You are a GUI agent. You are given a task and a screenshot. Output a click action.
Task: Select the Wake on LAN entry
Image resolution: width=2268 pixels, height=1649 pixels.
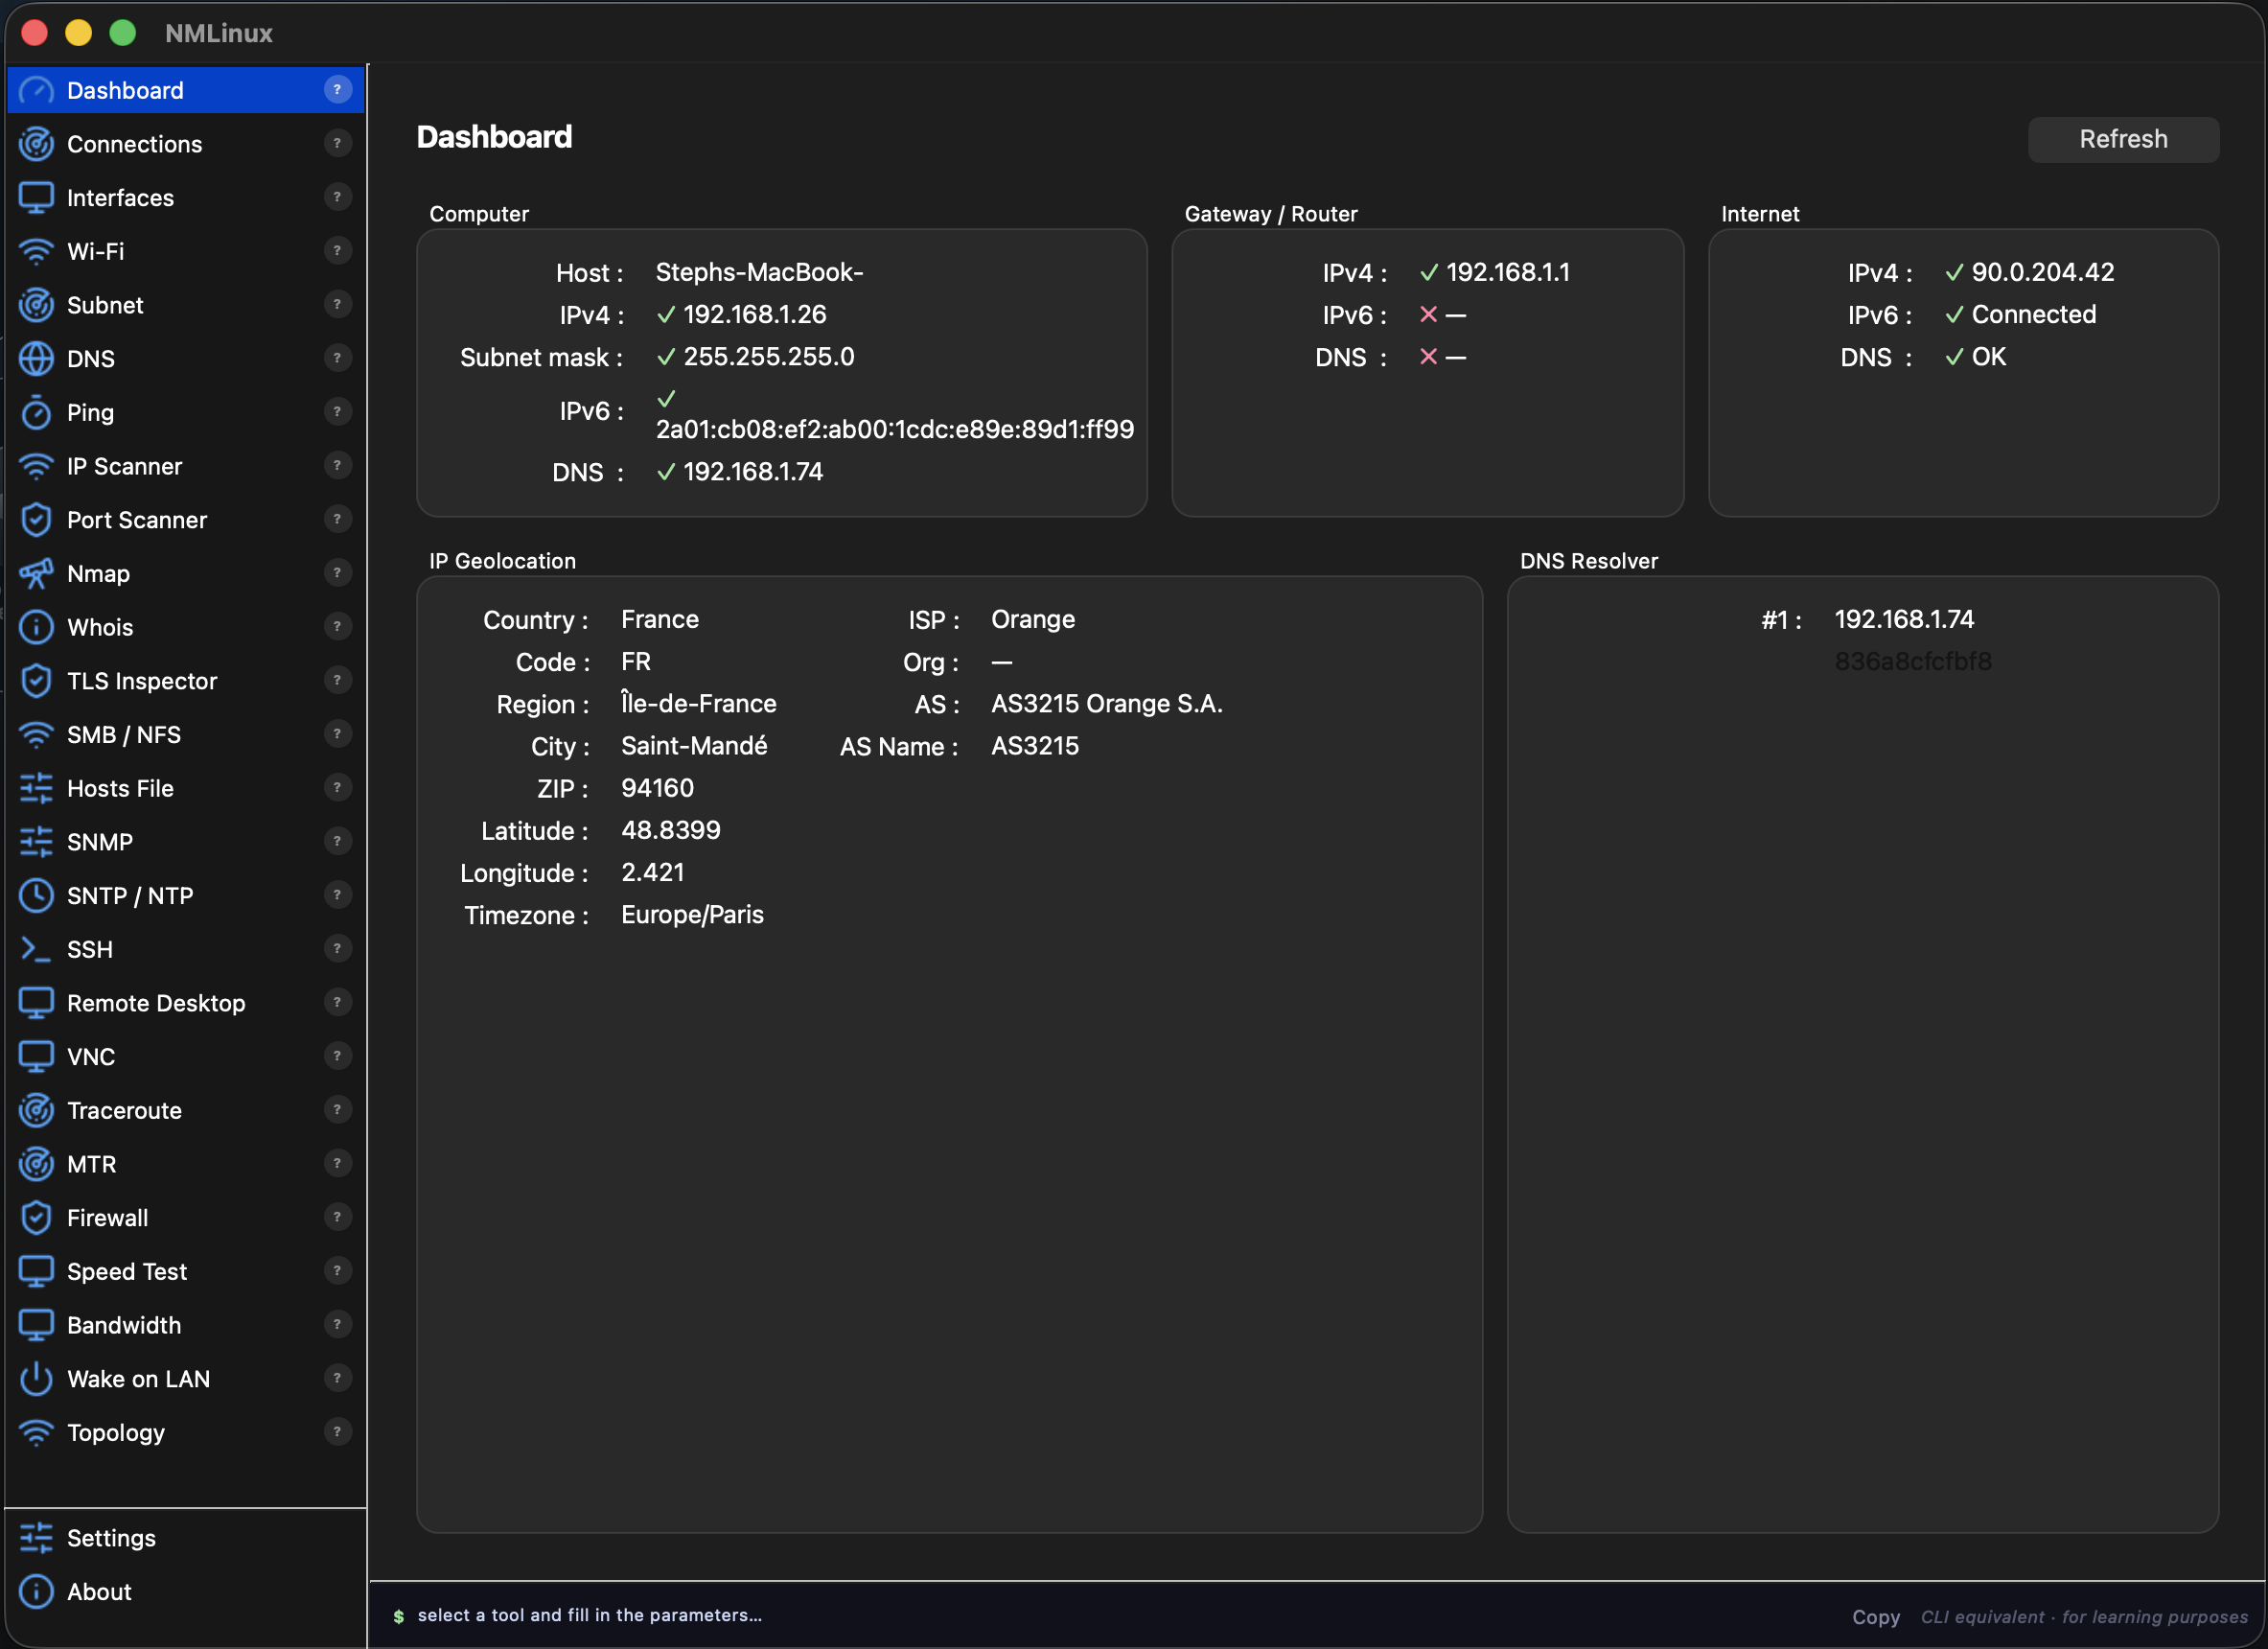(x=138, y=1379)
